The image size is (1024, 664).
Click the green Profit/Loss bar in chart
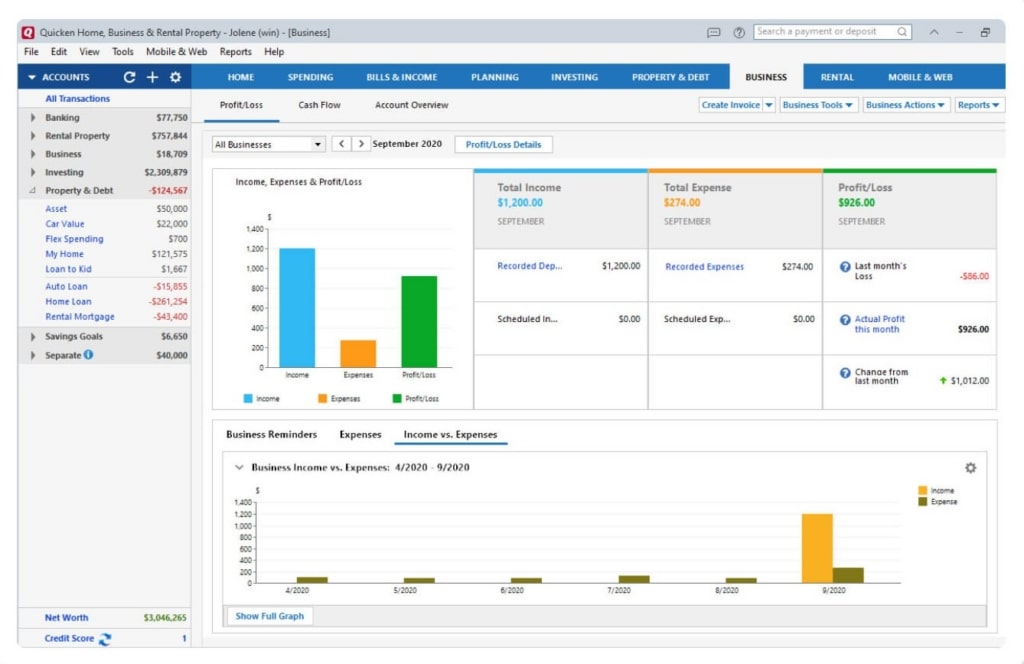(x=419, y=322)
